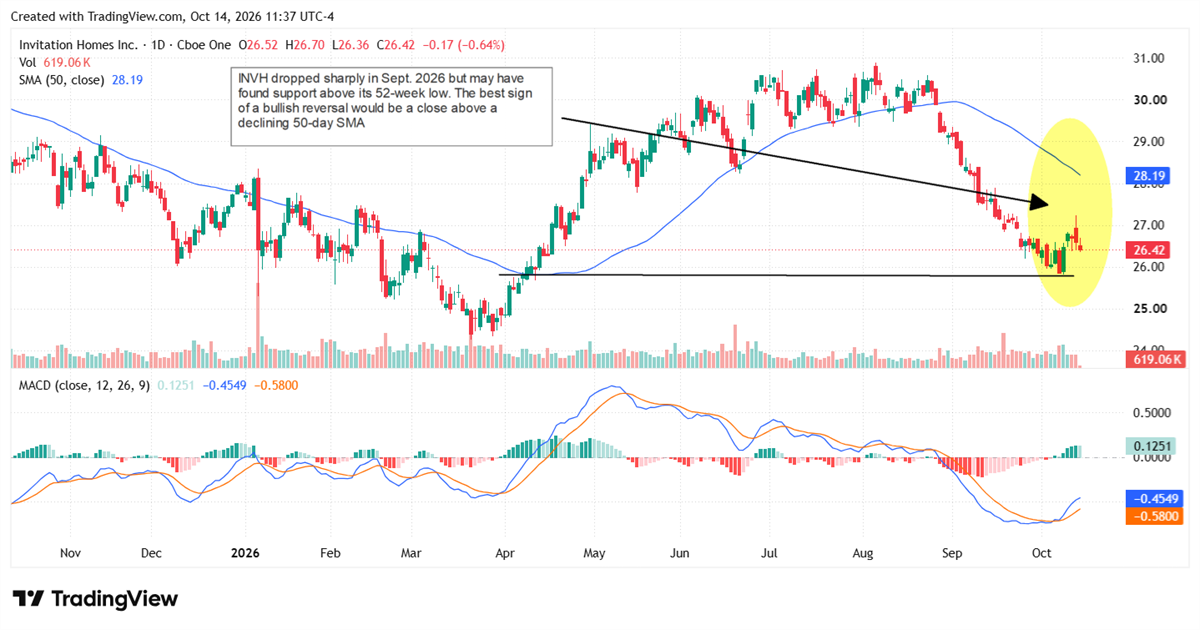This screenshot has width=1200, height=630.
Task: Click the red 26.42 current price label
Action: pos(1149,249)
